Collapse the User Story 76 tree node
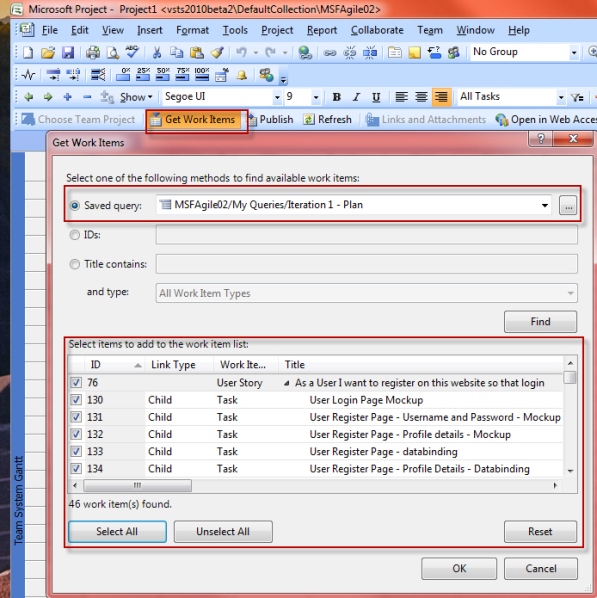This screenshot has height=598, width=597. 286,383
